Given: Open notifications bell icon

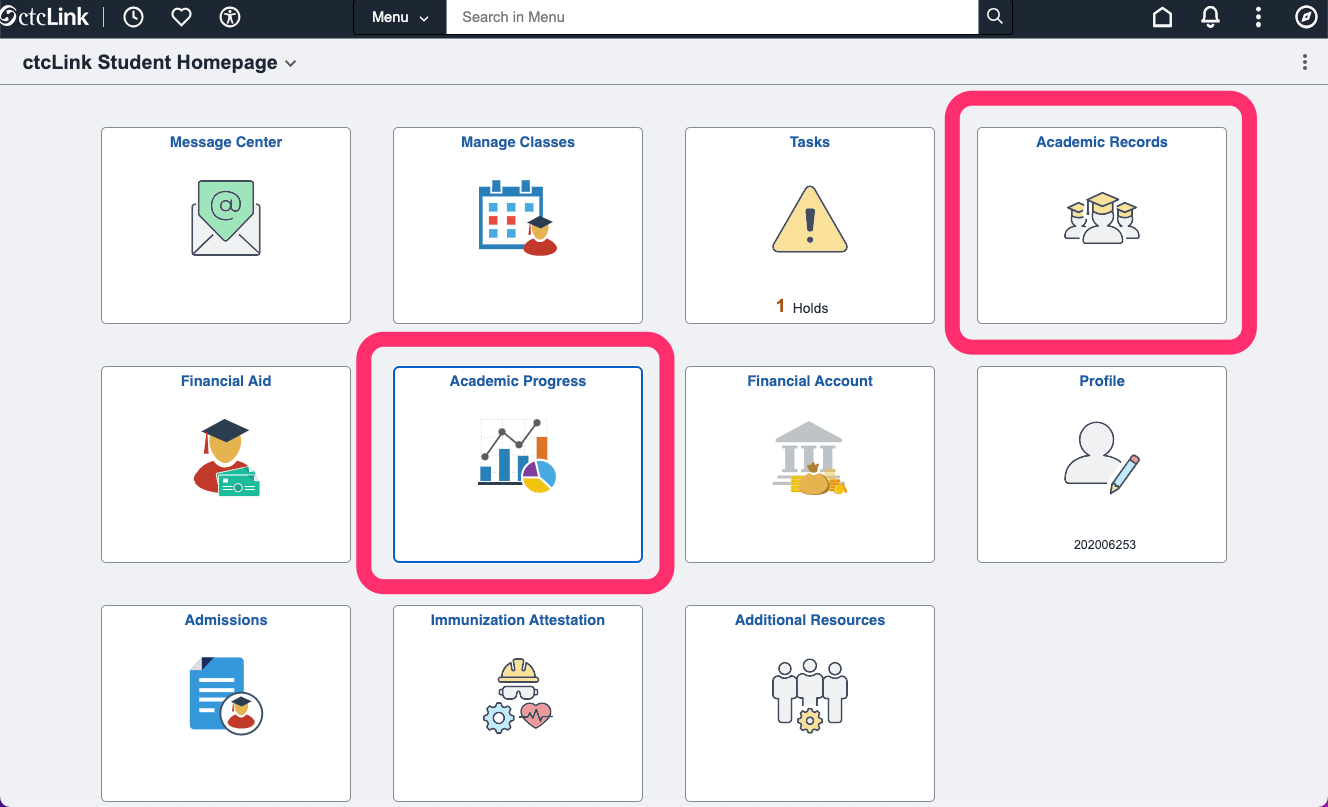Looking at the screenshot, I should click(x=1210, y=17).
